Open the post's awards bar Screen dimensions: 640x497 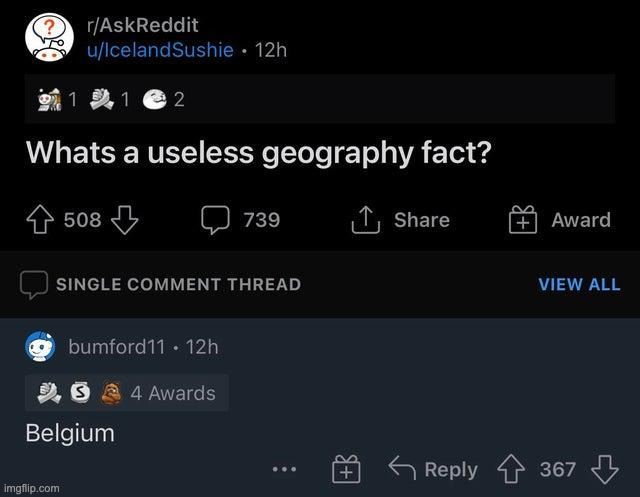[320, 99]
